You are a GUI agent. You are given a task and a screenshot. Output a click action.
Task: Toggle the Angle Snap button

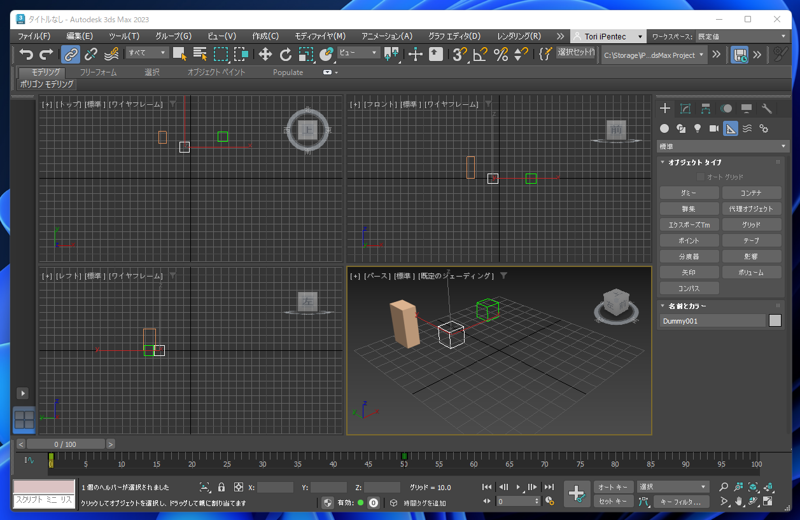tap(480, 55)
